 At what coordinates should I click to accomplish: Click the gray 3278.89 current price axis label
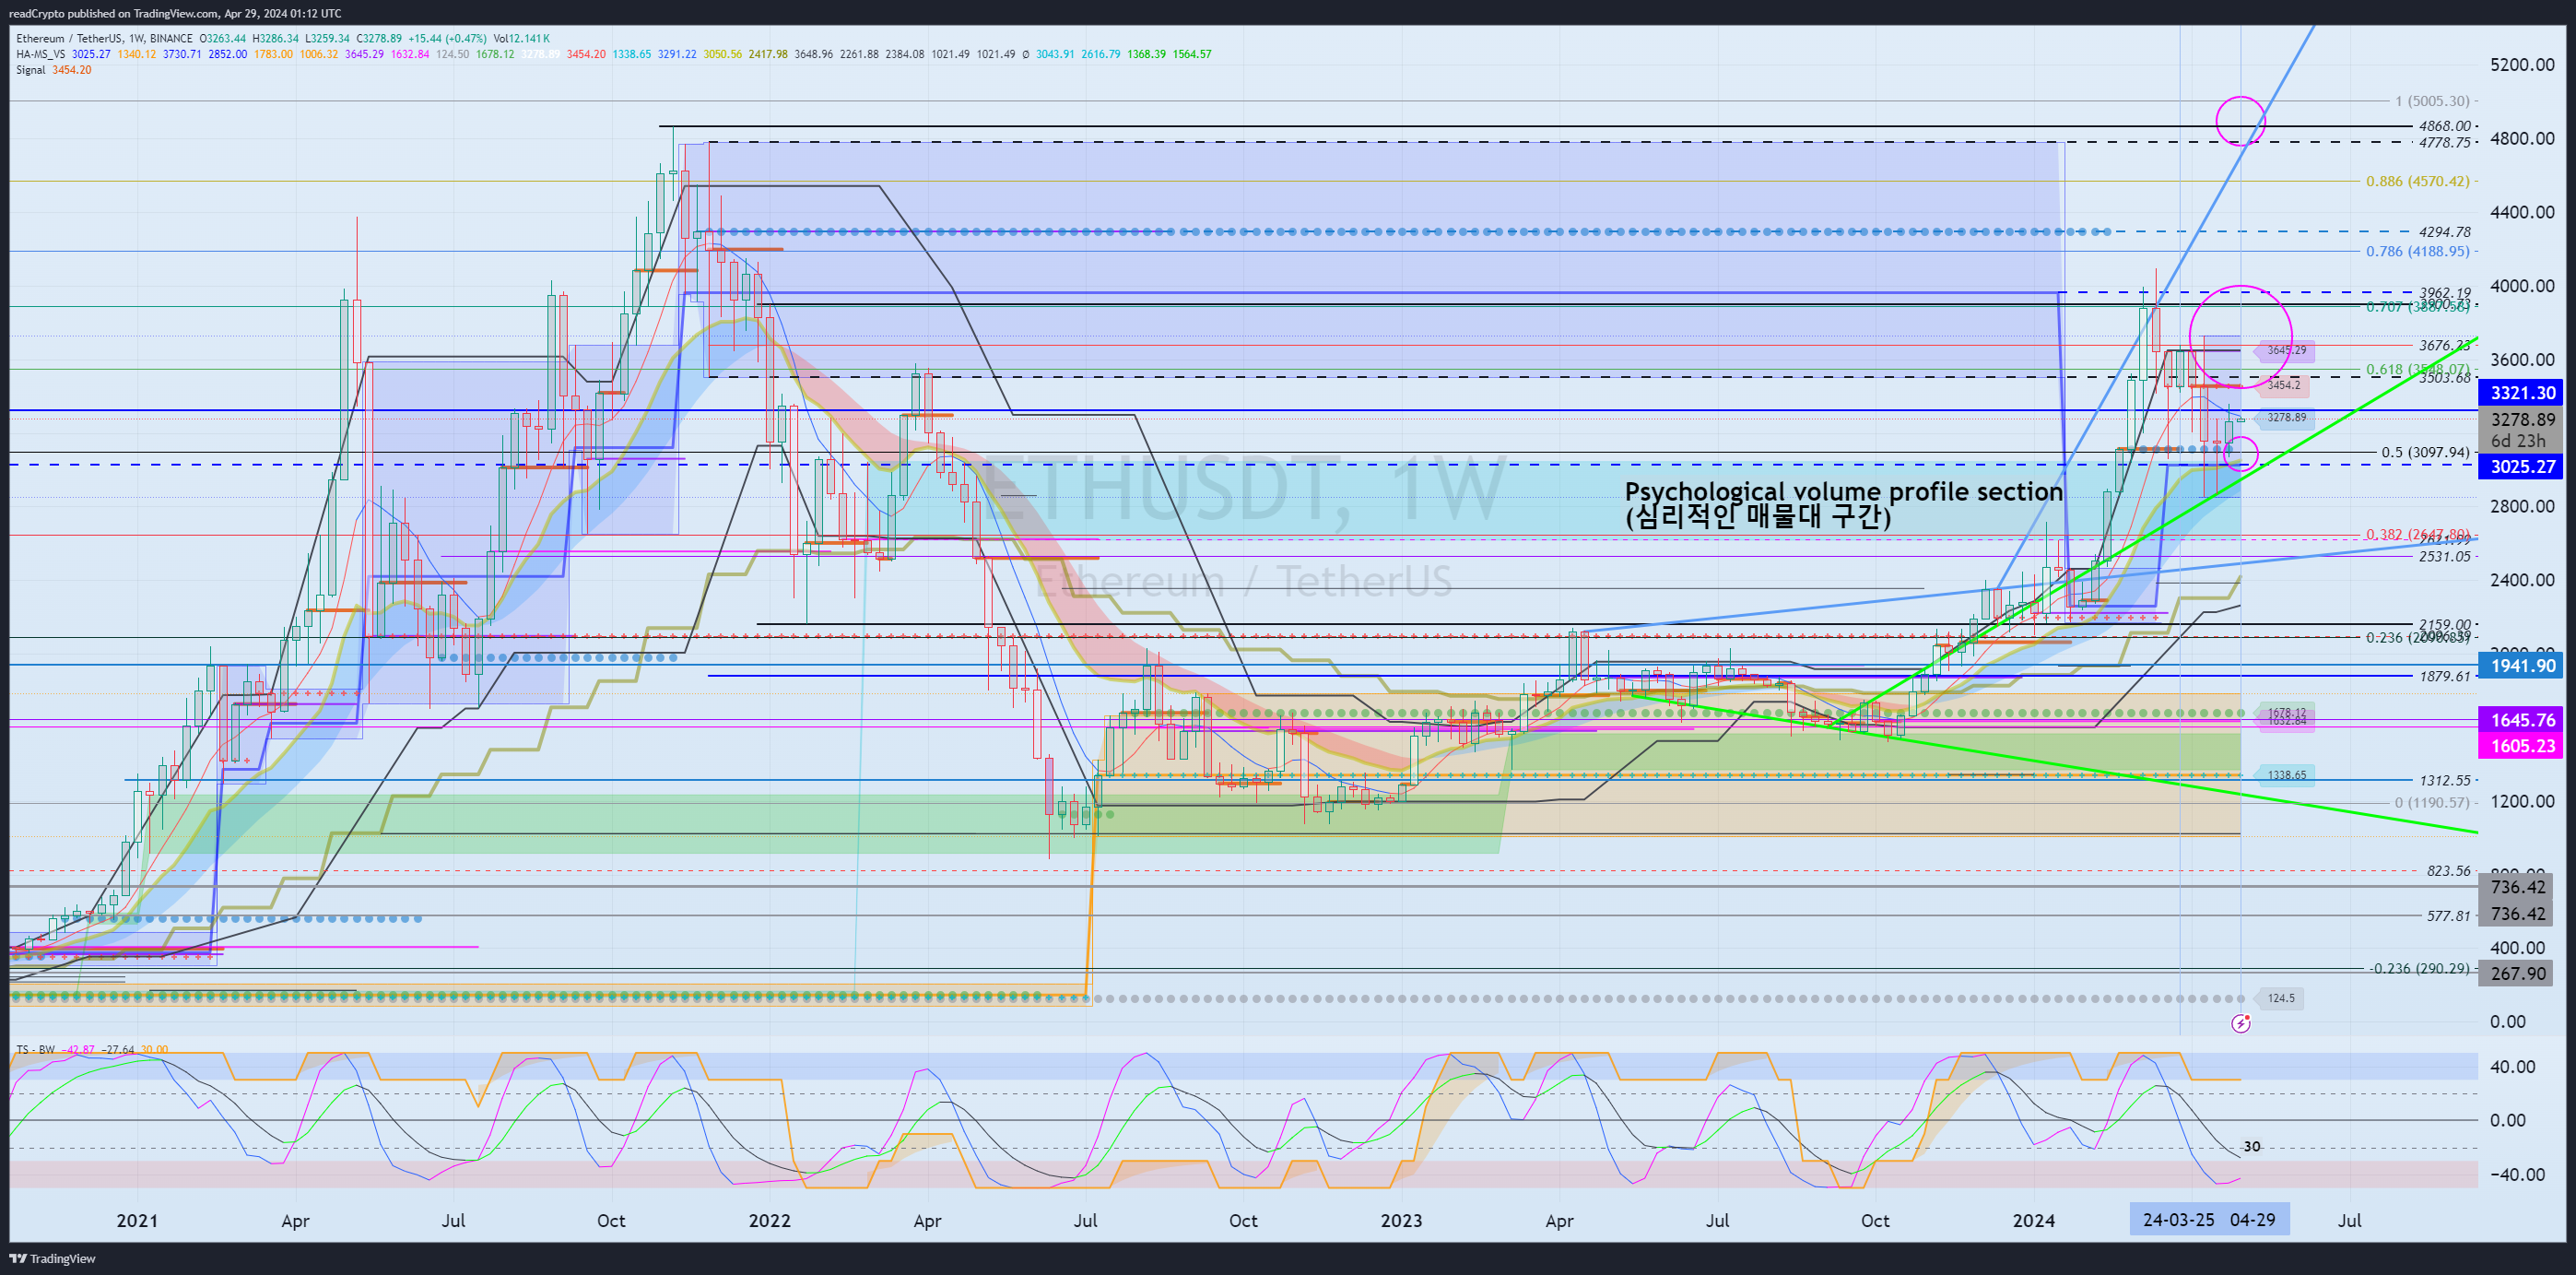click(2521, 420)
